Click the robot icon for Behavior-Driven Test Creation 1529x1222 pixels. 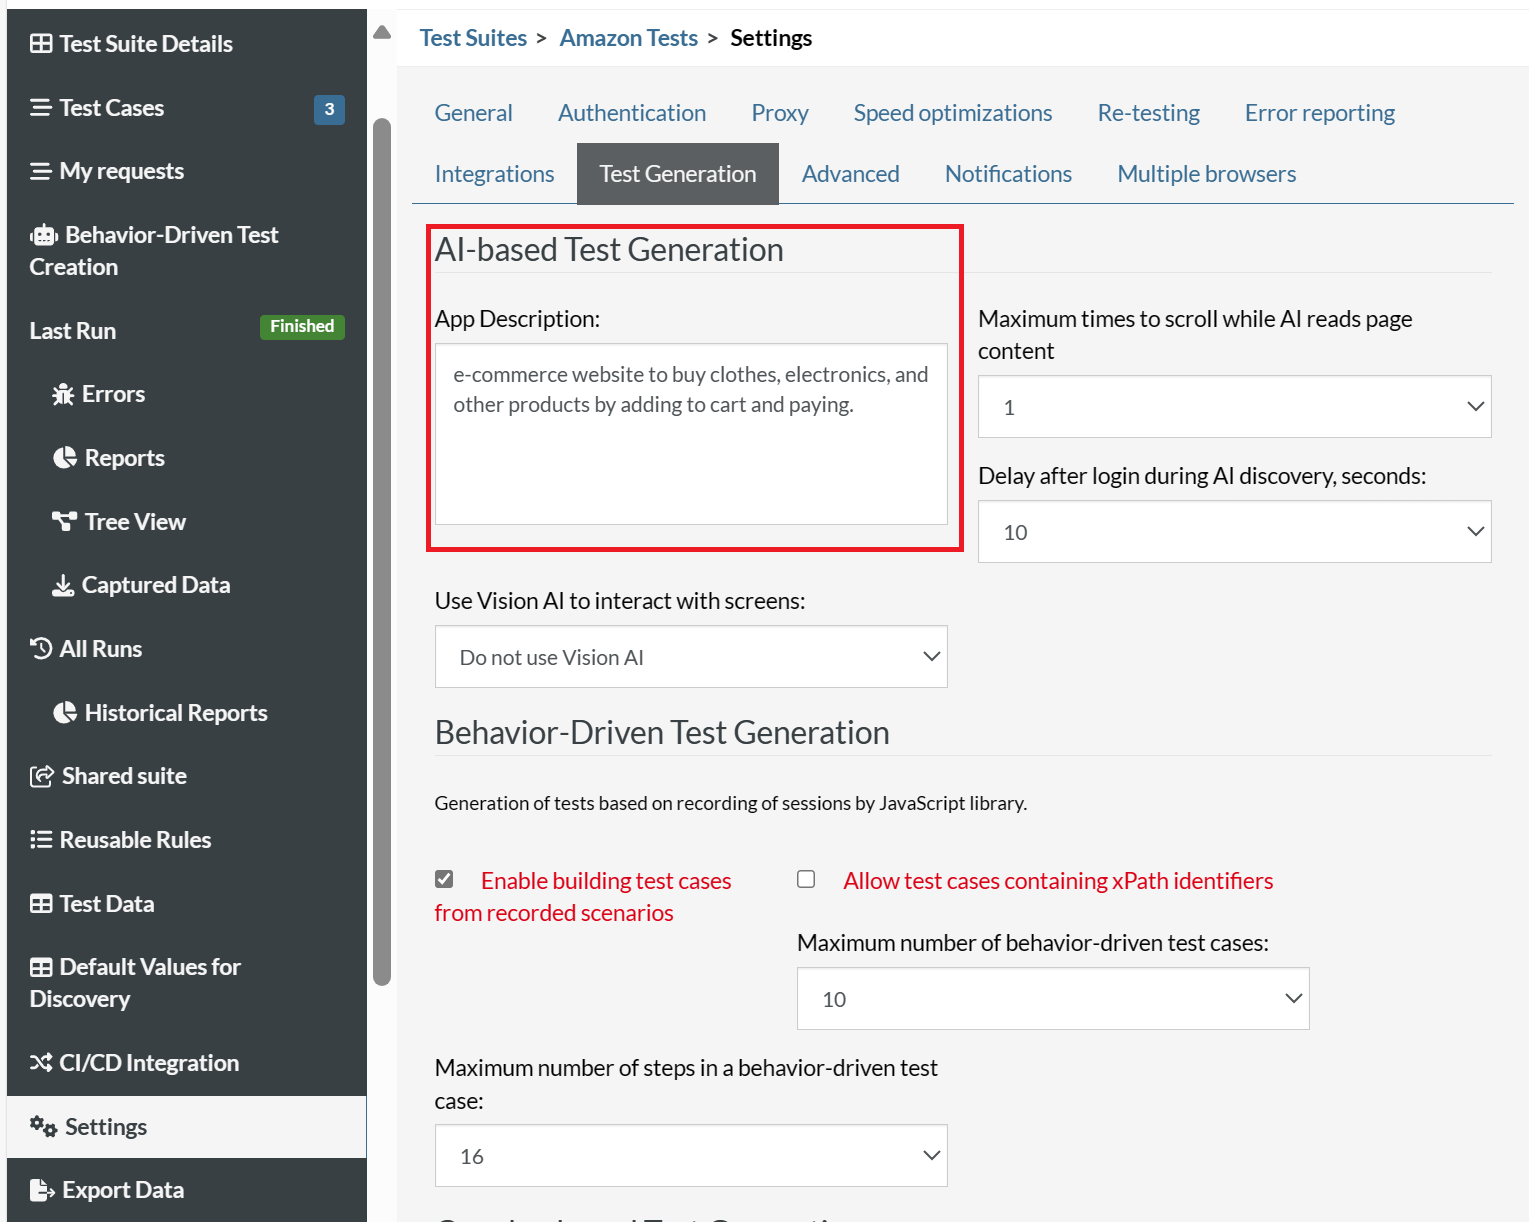[44, 235]
